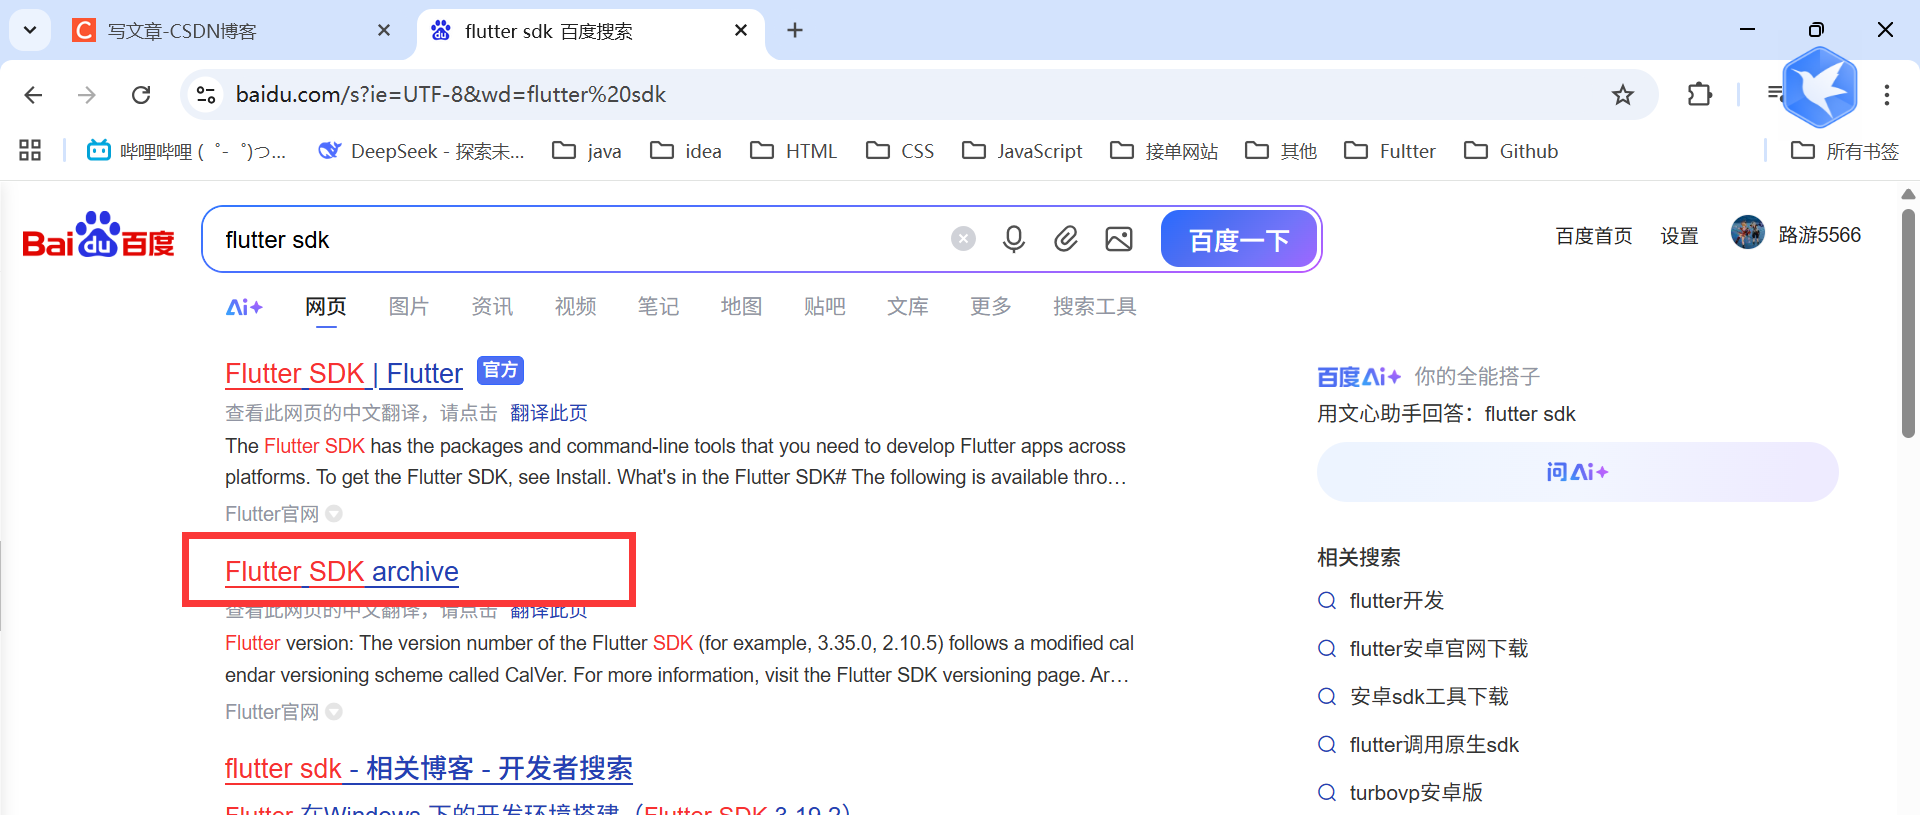
Task: Click the page vertical scrollbar thumb
Action: (1908, 323)
